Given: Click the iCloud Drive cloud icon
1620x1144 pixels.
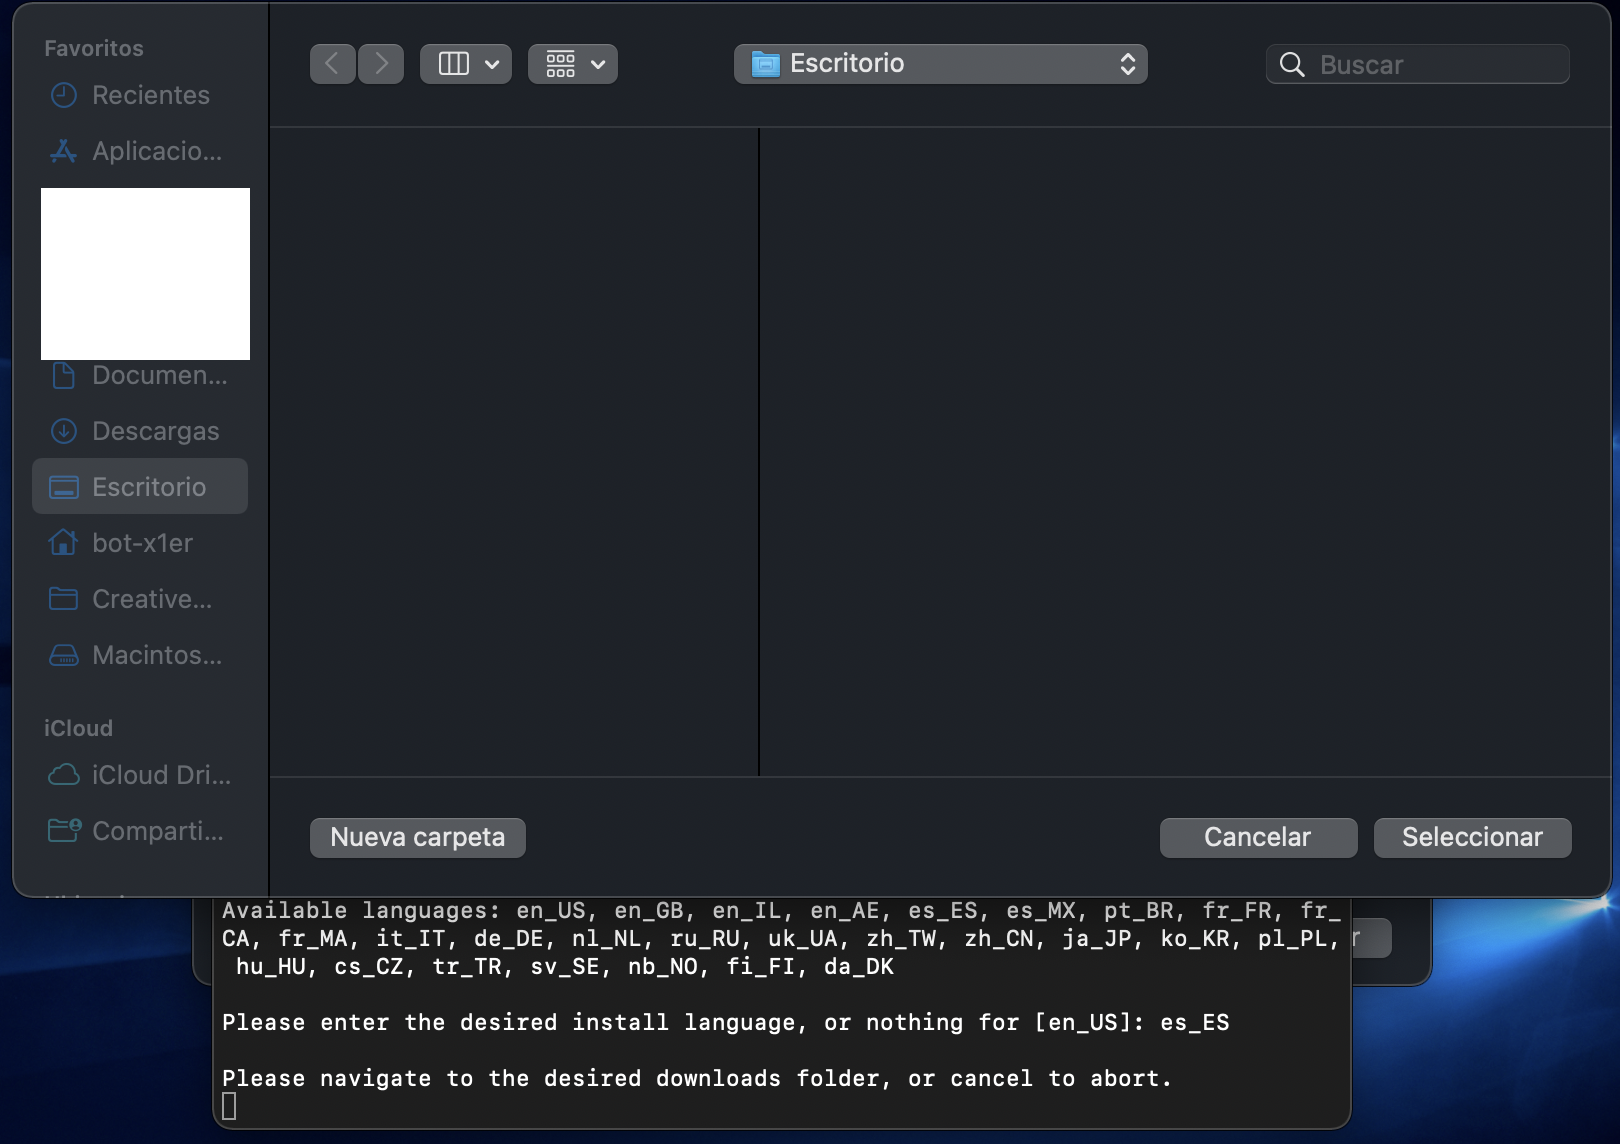Looking at the screenshot, I should click(64, 775).
